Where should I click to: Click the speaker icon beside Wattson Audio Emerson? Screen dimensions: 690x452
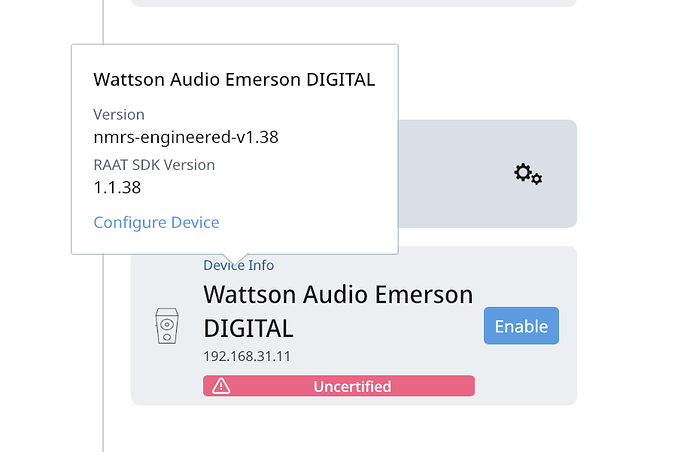coord(167,326)
